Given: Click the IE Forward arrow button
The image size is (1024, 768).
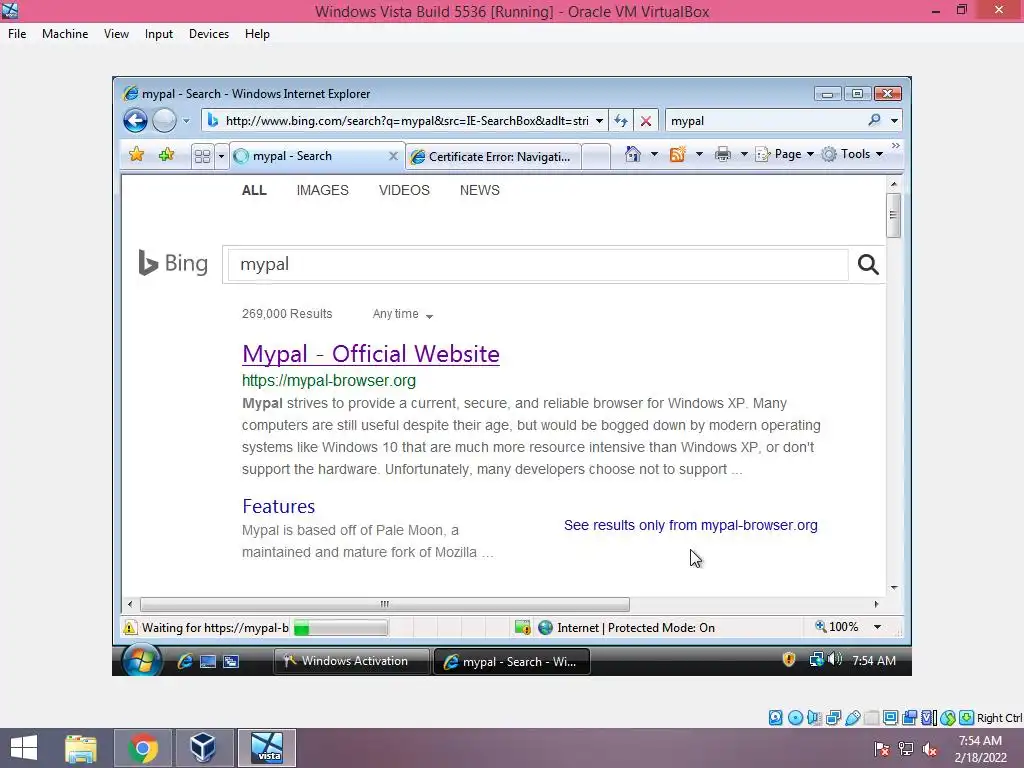Looking at the screenshot, I should pyautogui.click(x=164, y=121).
